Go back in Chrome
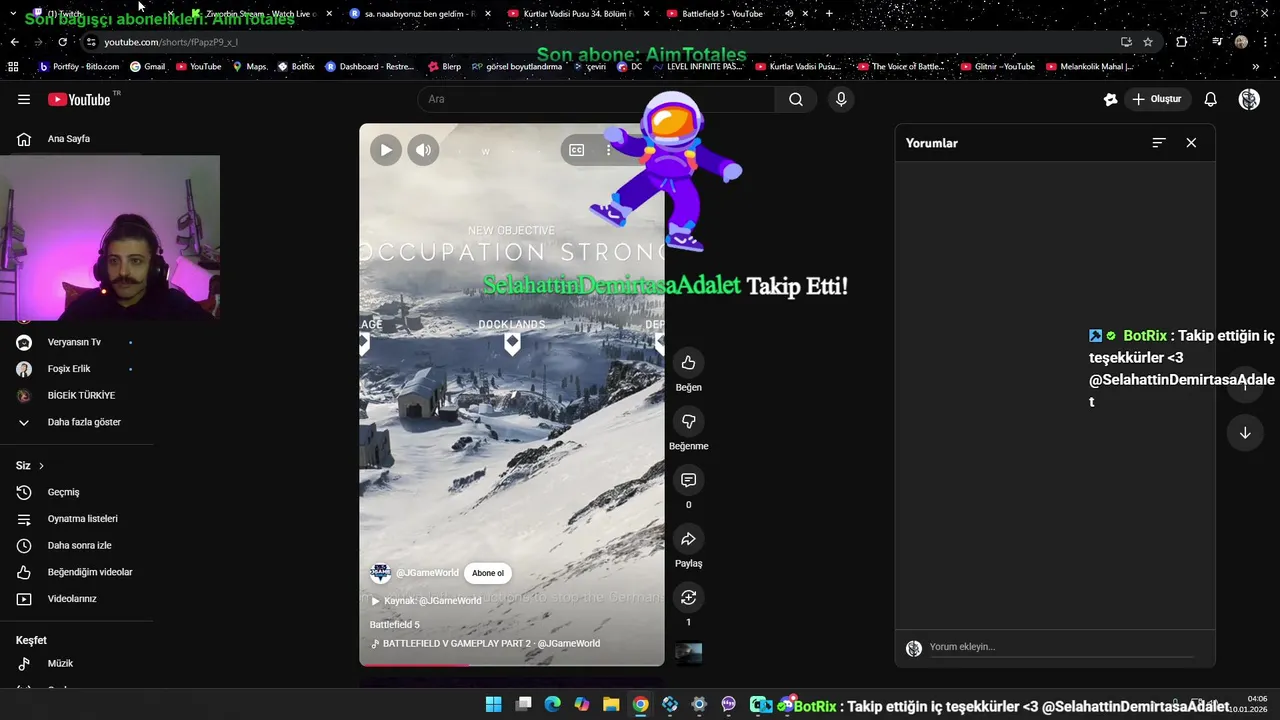1280x720 pixels. [14, 42]
